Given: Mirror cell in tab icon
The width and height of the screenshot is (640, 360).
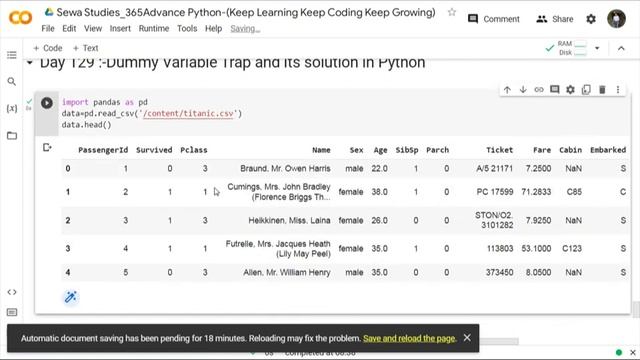Looking at the screenshot, I should [586, 90].
